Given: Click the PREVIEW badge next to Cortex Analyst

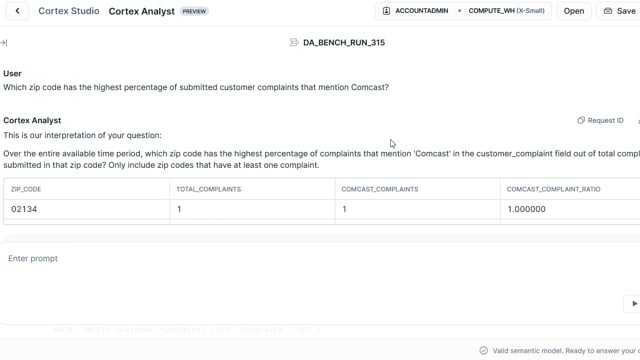Looking at the screenshot, I should point(194,11).
